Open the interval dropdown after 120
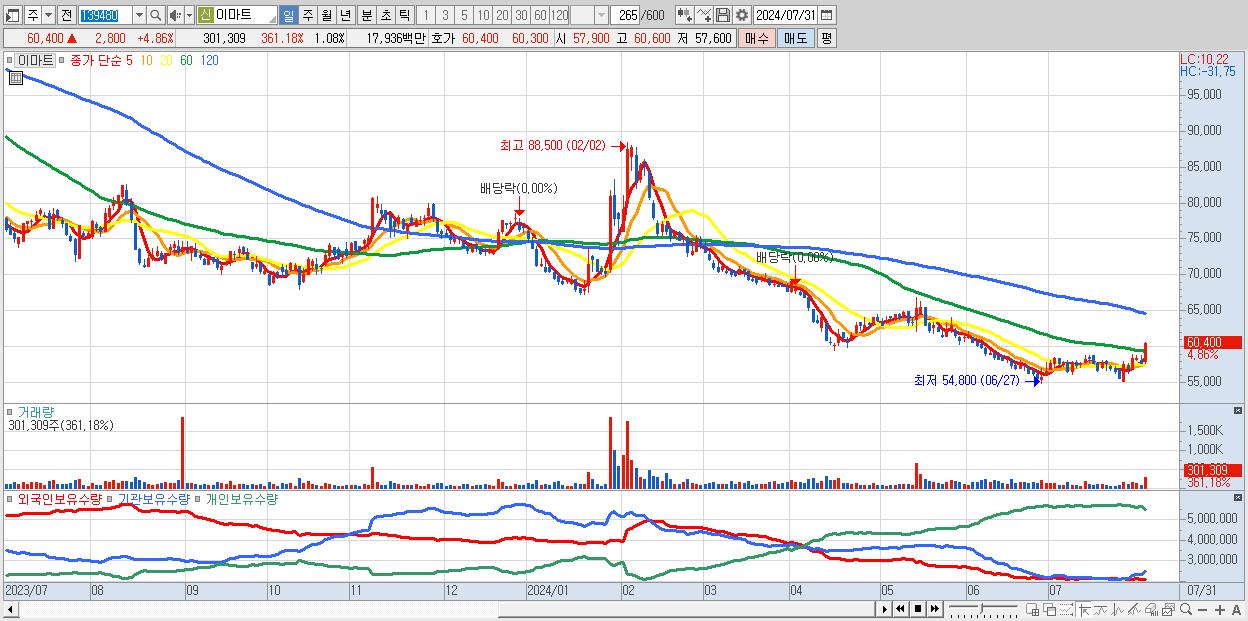This screenshot has height=621, width=1248. [601, 15]
